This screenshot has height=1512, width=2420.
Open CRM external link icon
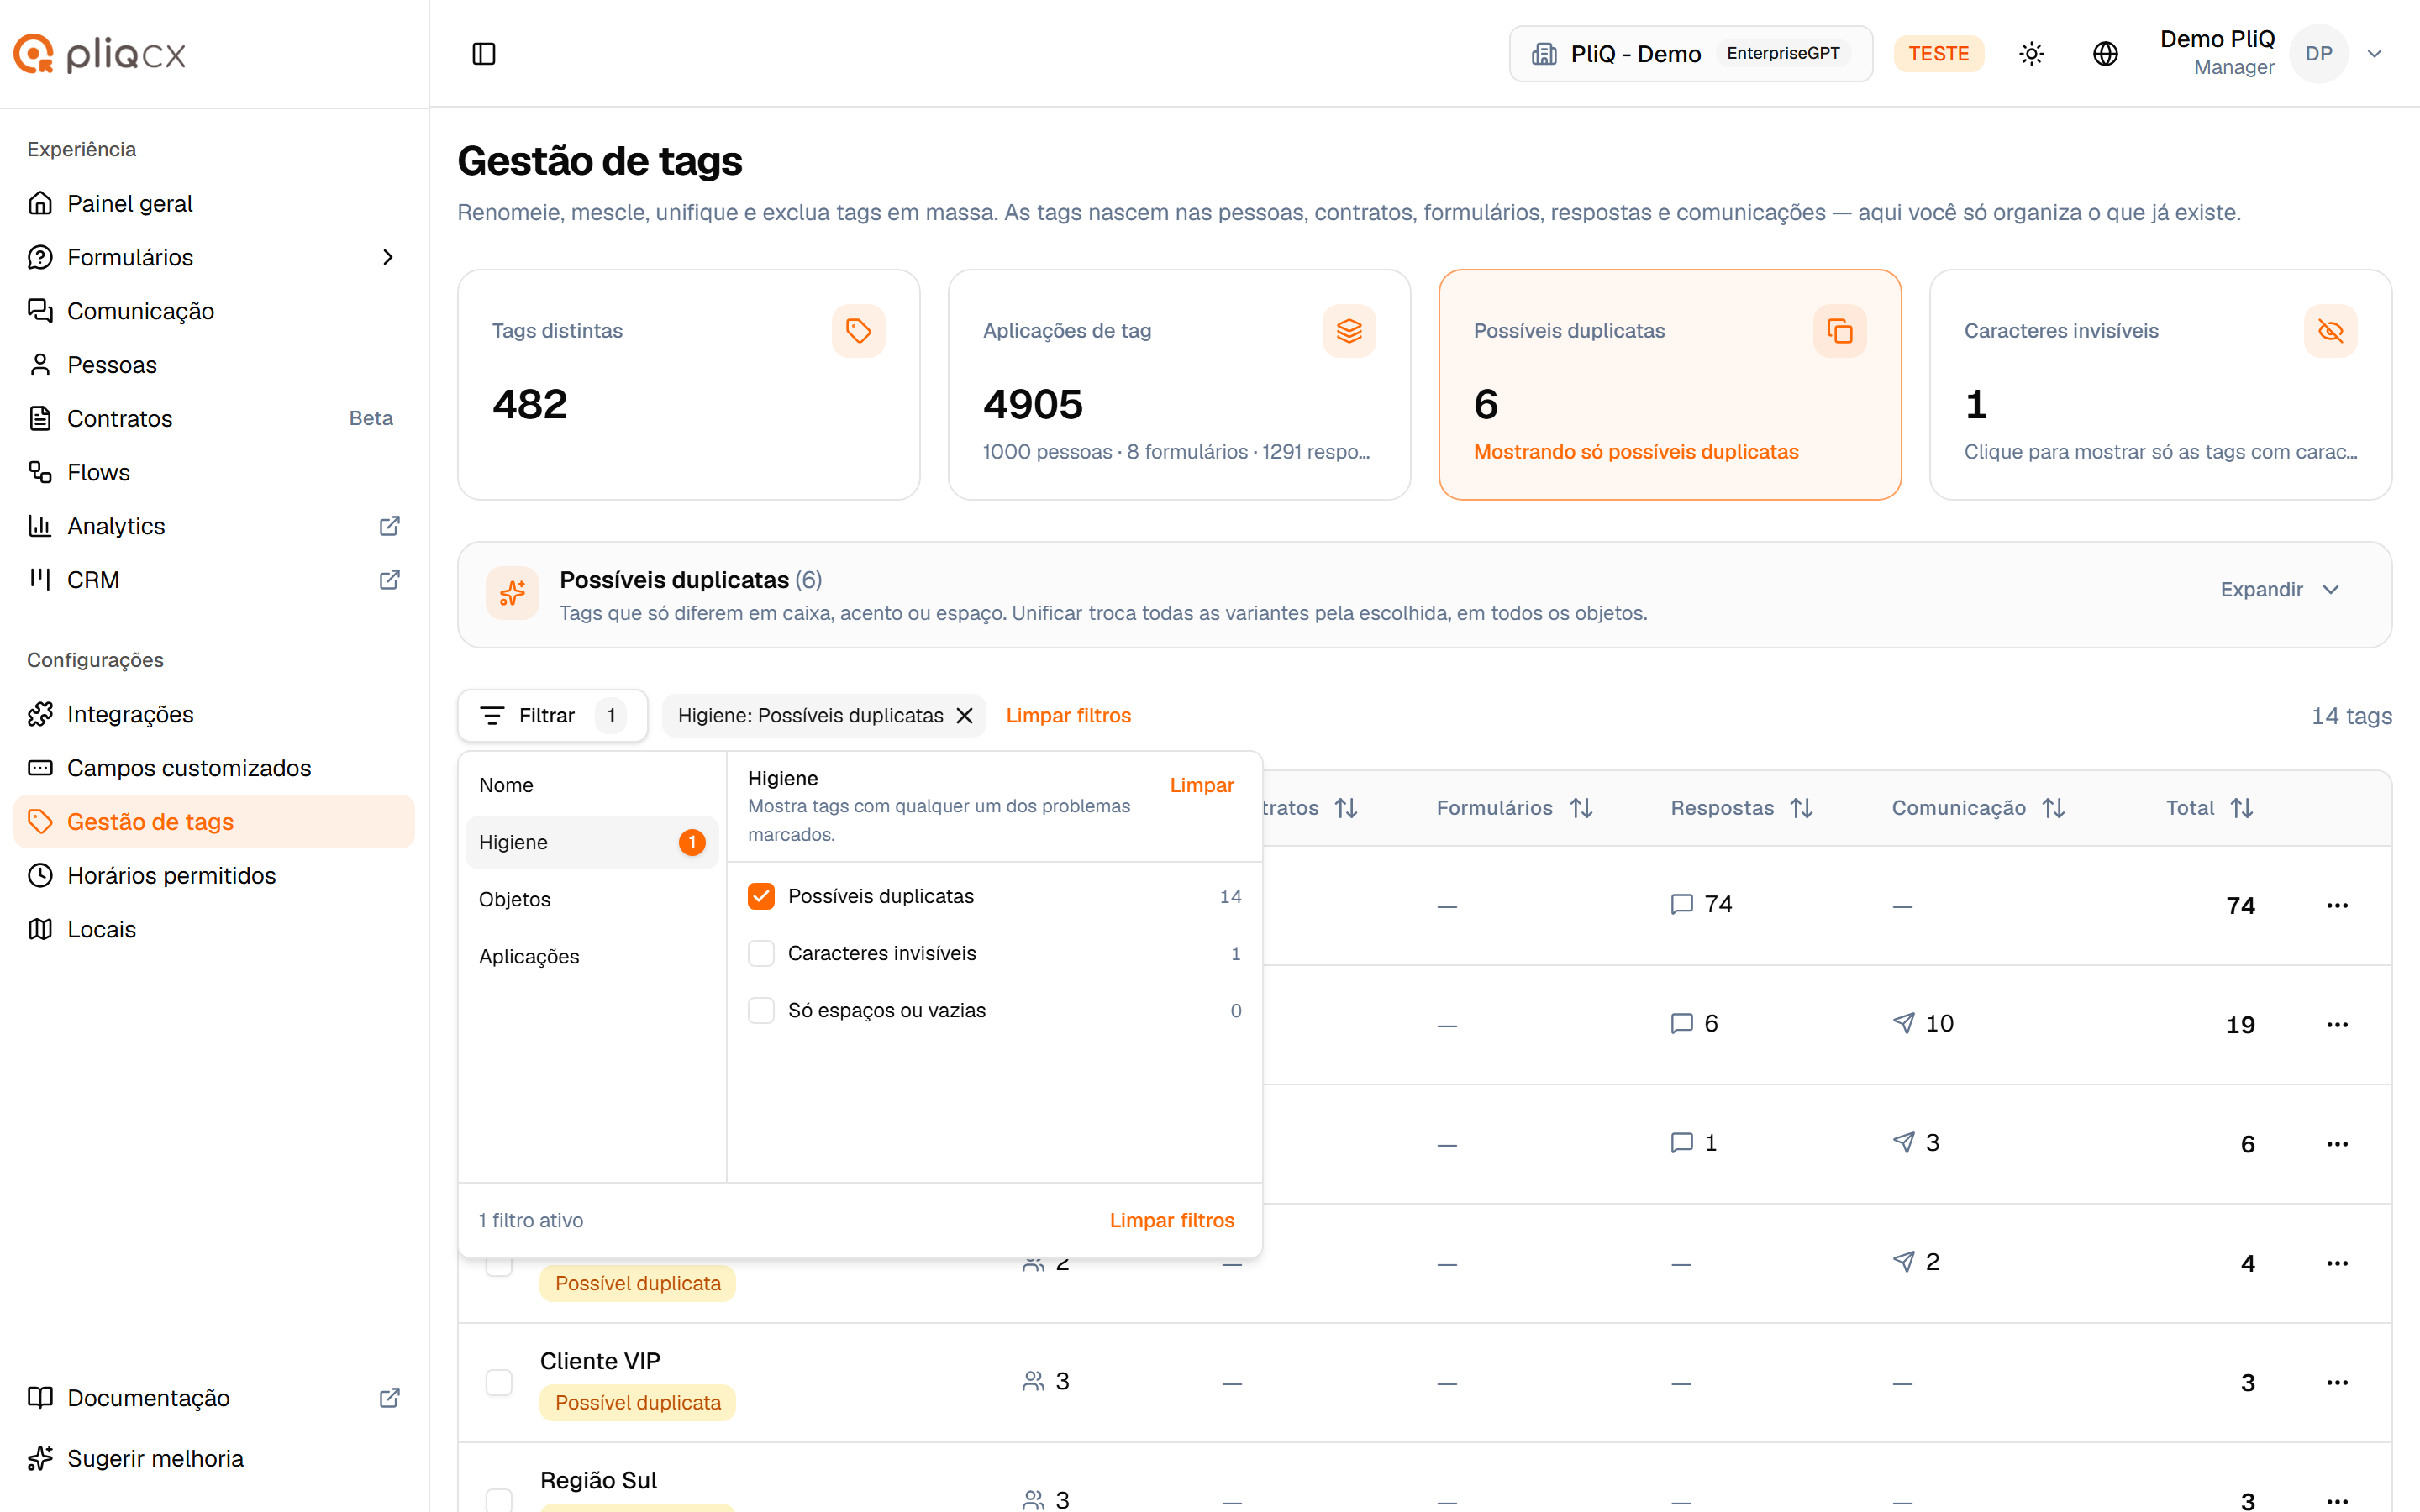pyautogui.click(x=390, y=580)
